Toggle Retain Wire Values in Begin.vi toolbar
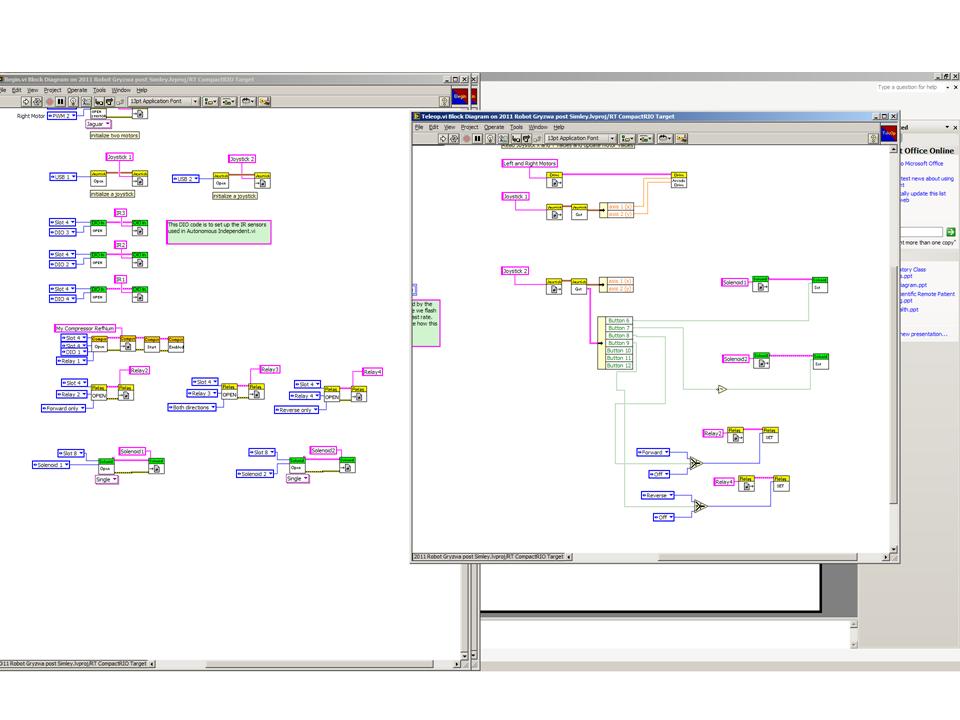This screenshot has width=960, height=720. 86,102
